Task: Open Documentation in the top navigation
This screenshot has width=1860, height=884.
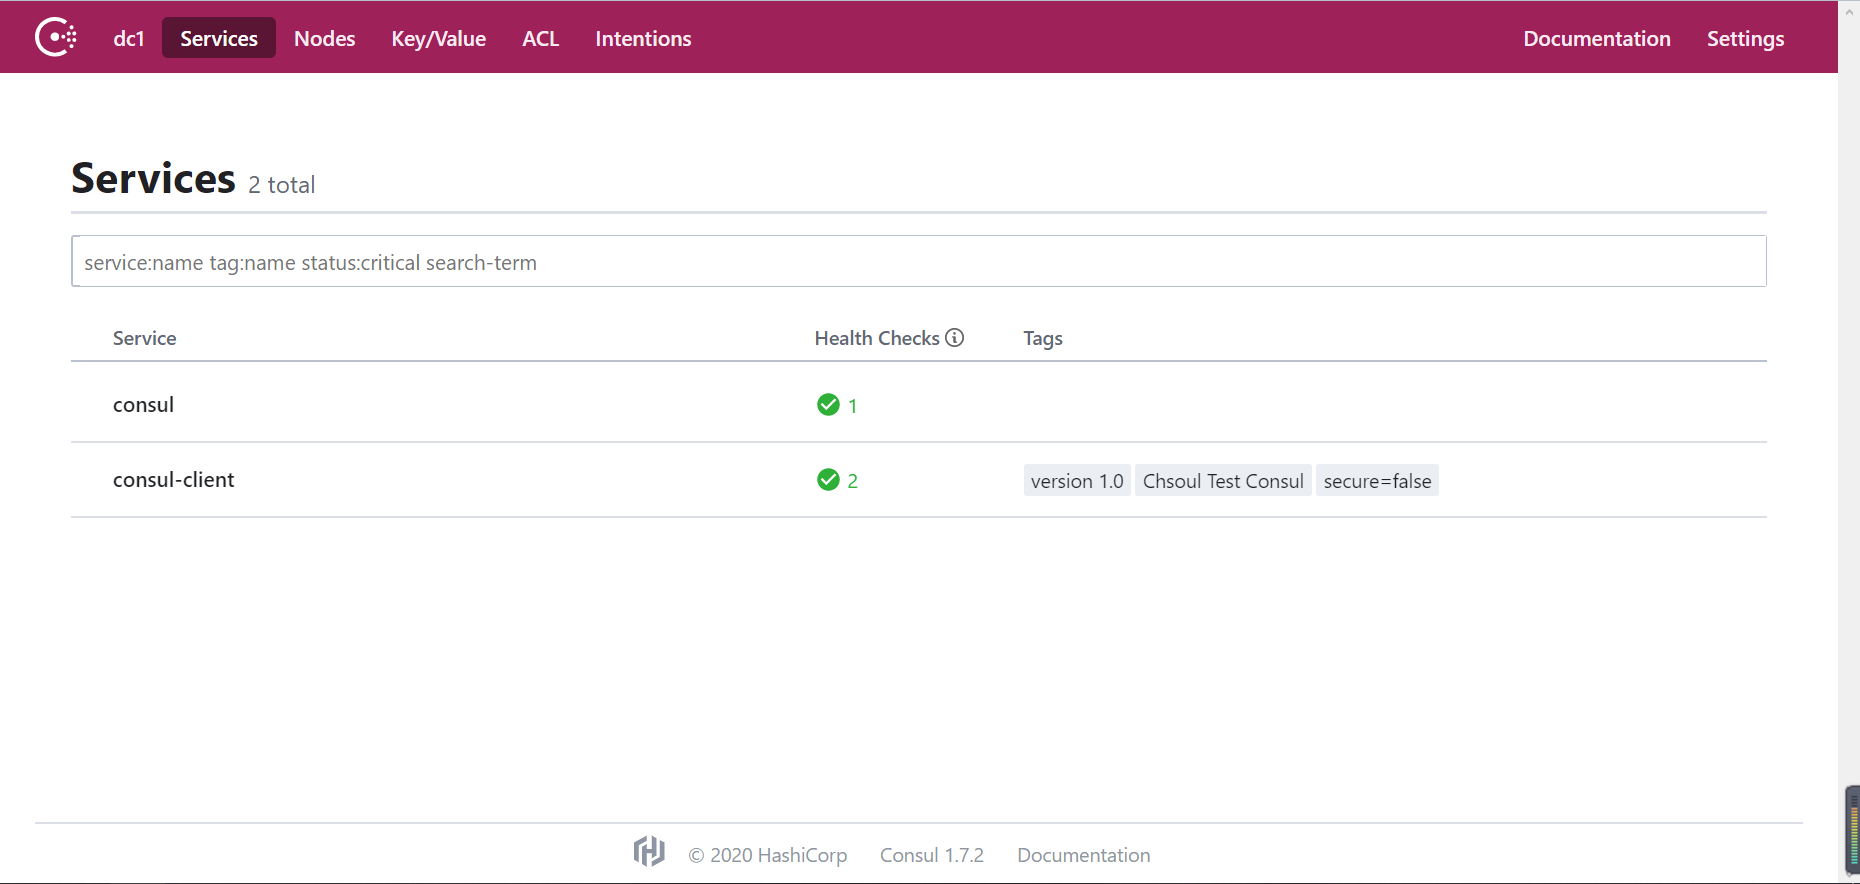Action: click(1597, 38)
